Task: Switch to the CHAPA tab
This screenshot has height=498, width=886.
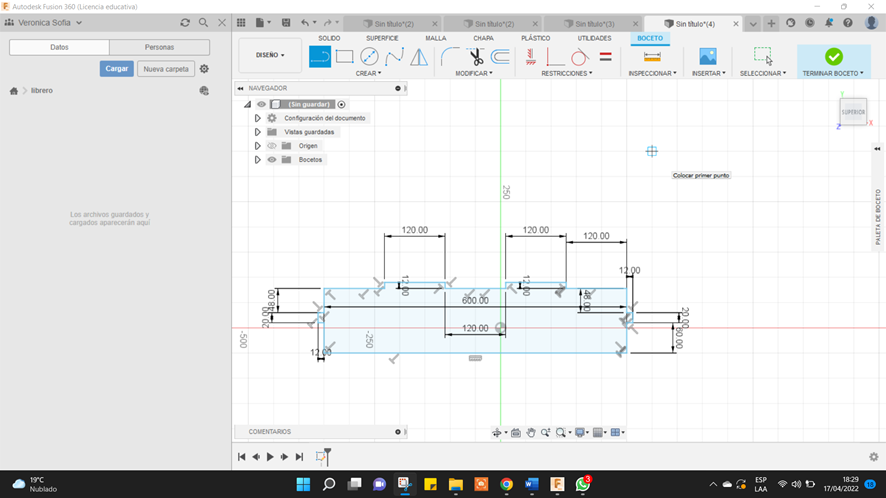Action: pyautogui.click(x=483, y=38)
